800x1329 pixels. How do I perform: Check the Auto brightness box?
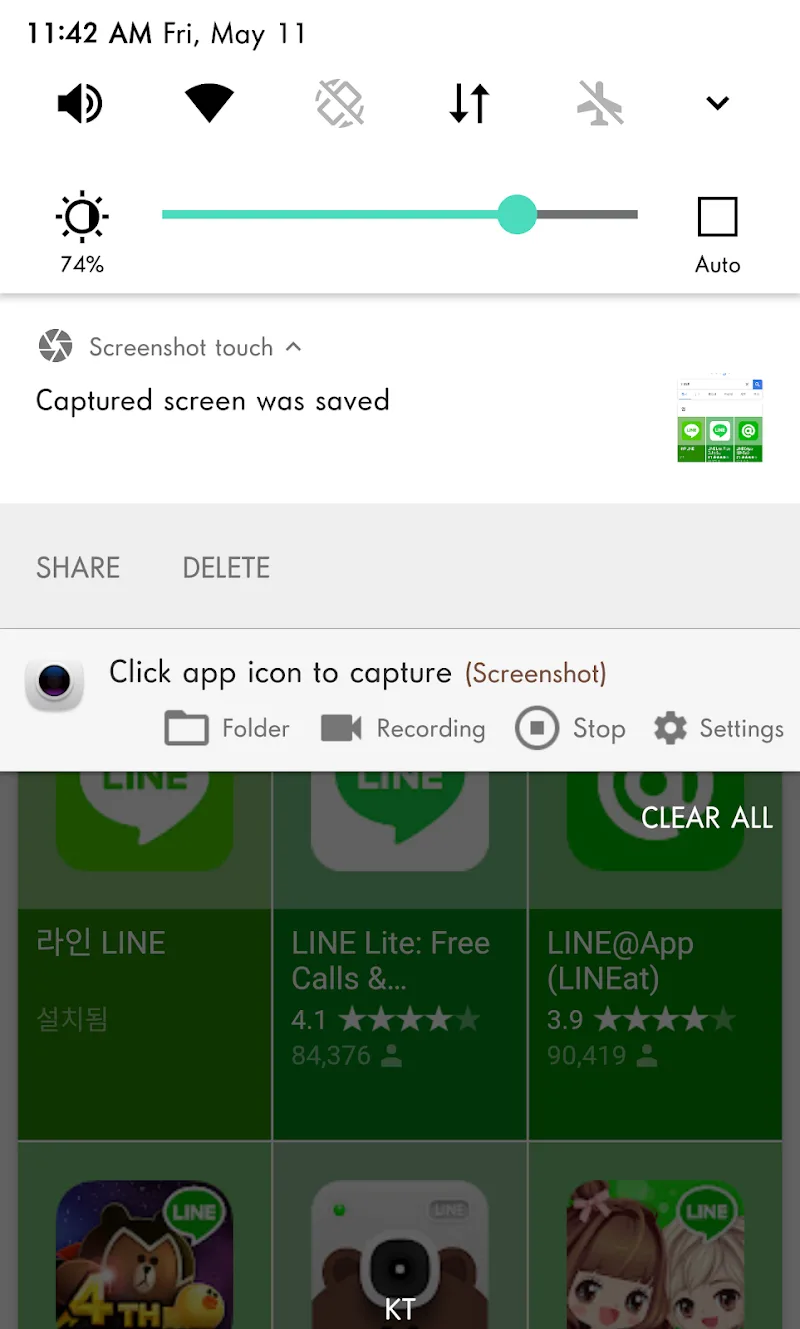pos(718,217)
